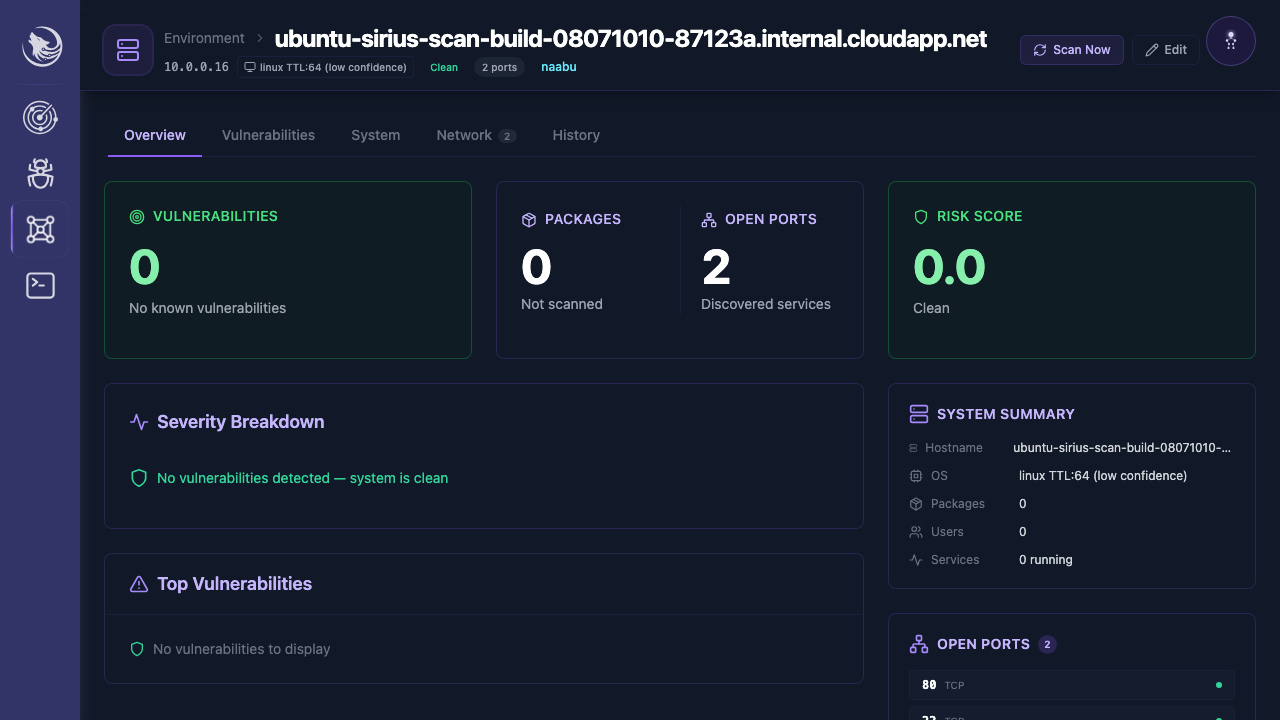The height and width of the screenshot is (720, 1280).
Task: Open the History tab
Action: [576, 135]
